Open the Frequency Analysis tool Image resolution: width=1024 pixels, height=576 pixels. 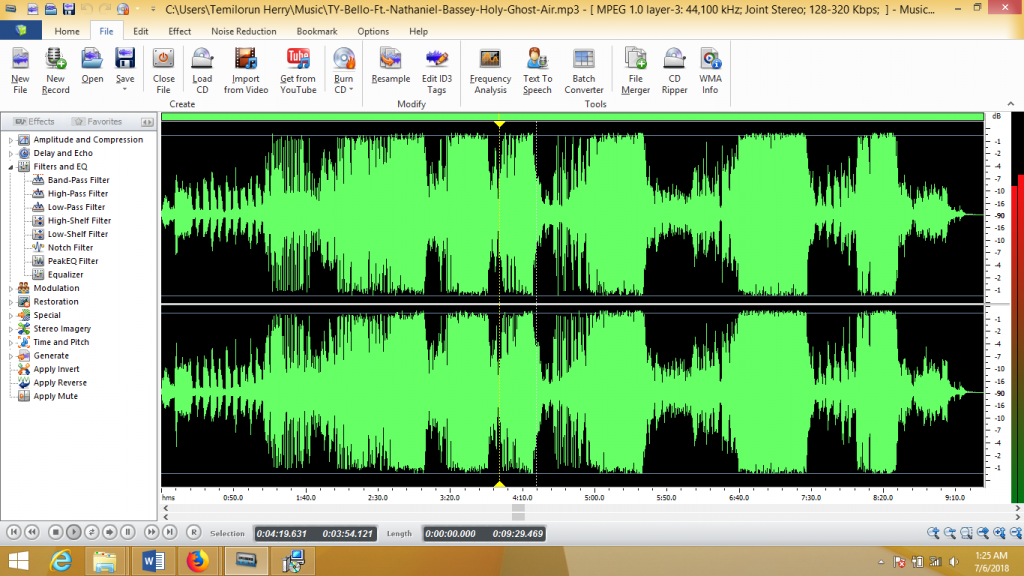click(489, 70)
